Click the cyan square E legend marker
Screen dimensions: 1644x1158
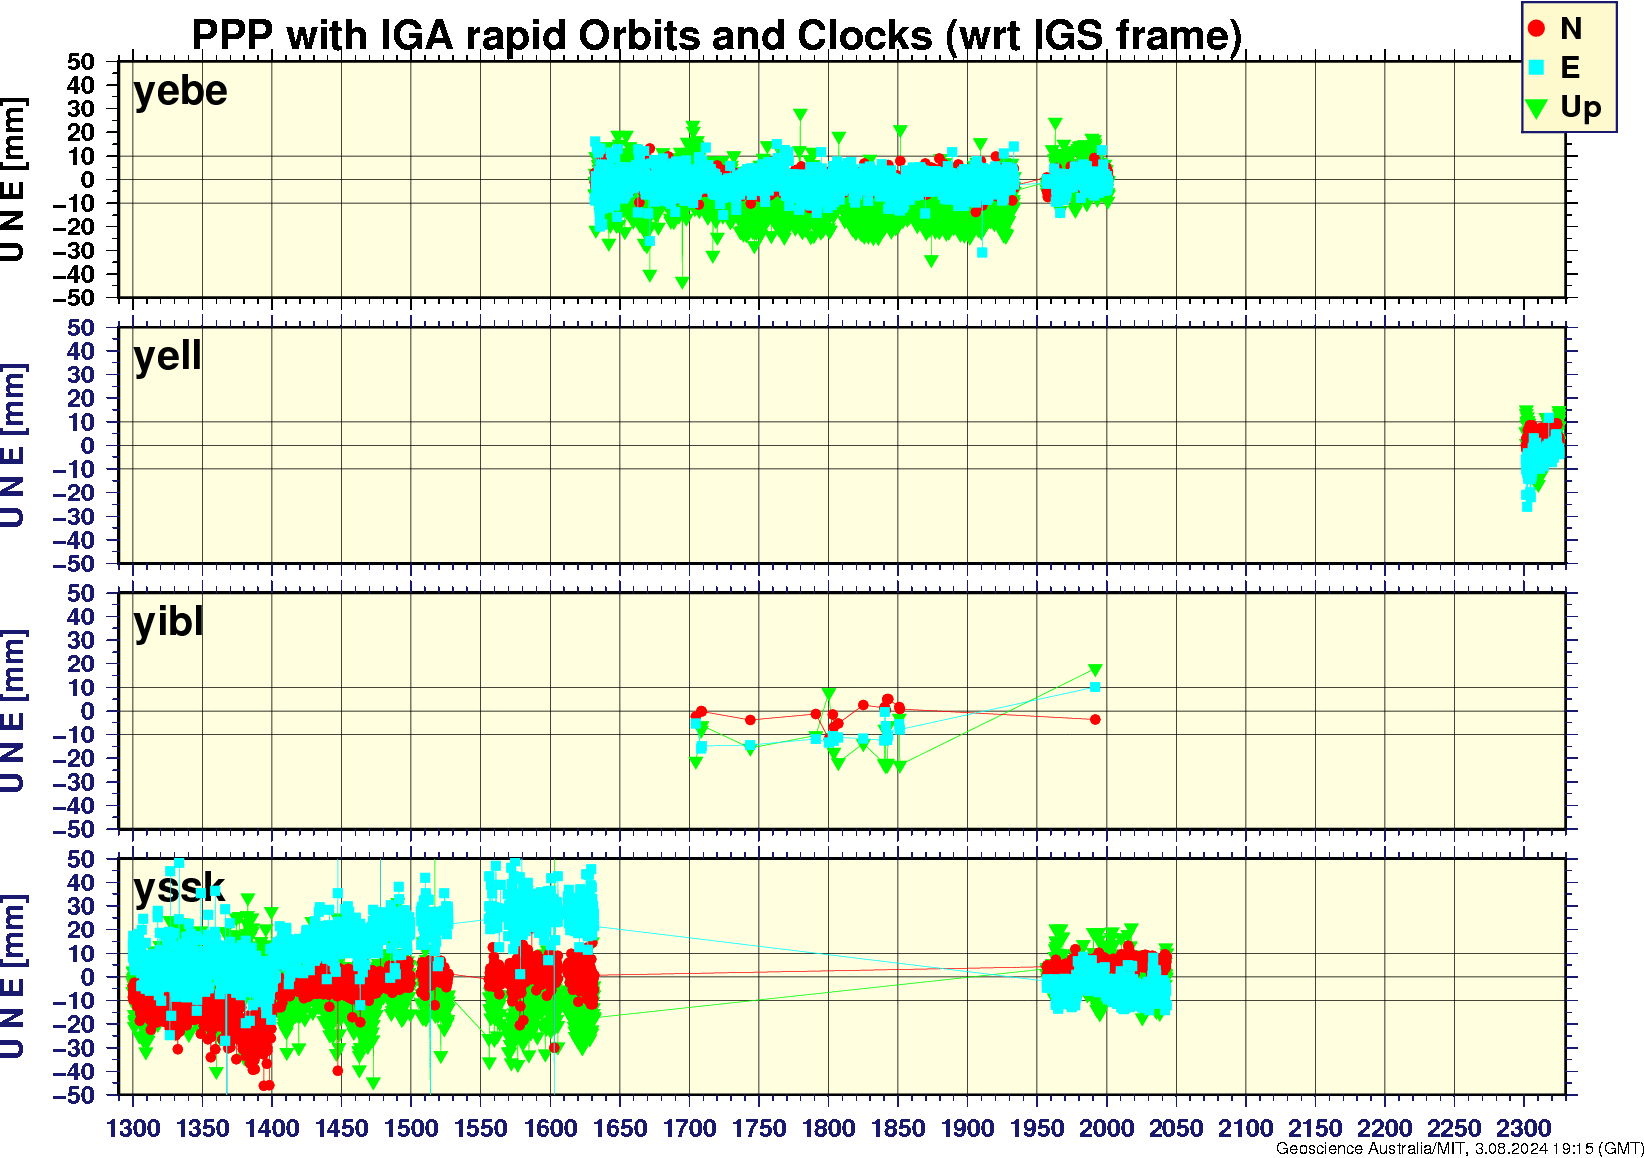[x=1537, y=68]
